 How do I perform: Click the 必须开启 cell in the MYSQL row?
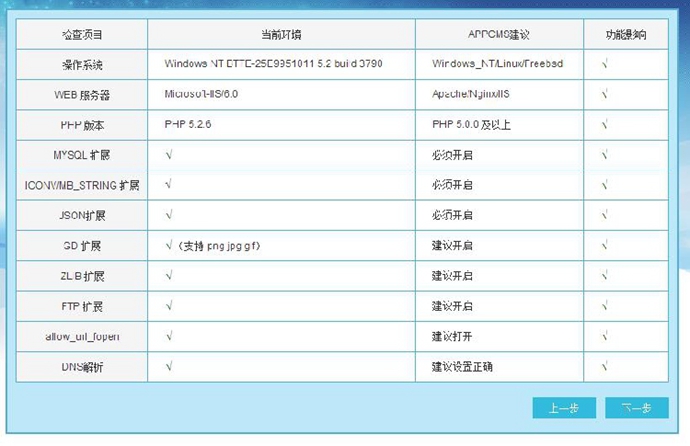click(x=452, y=155)
